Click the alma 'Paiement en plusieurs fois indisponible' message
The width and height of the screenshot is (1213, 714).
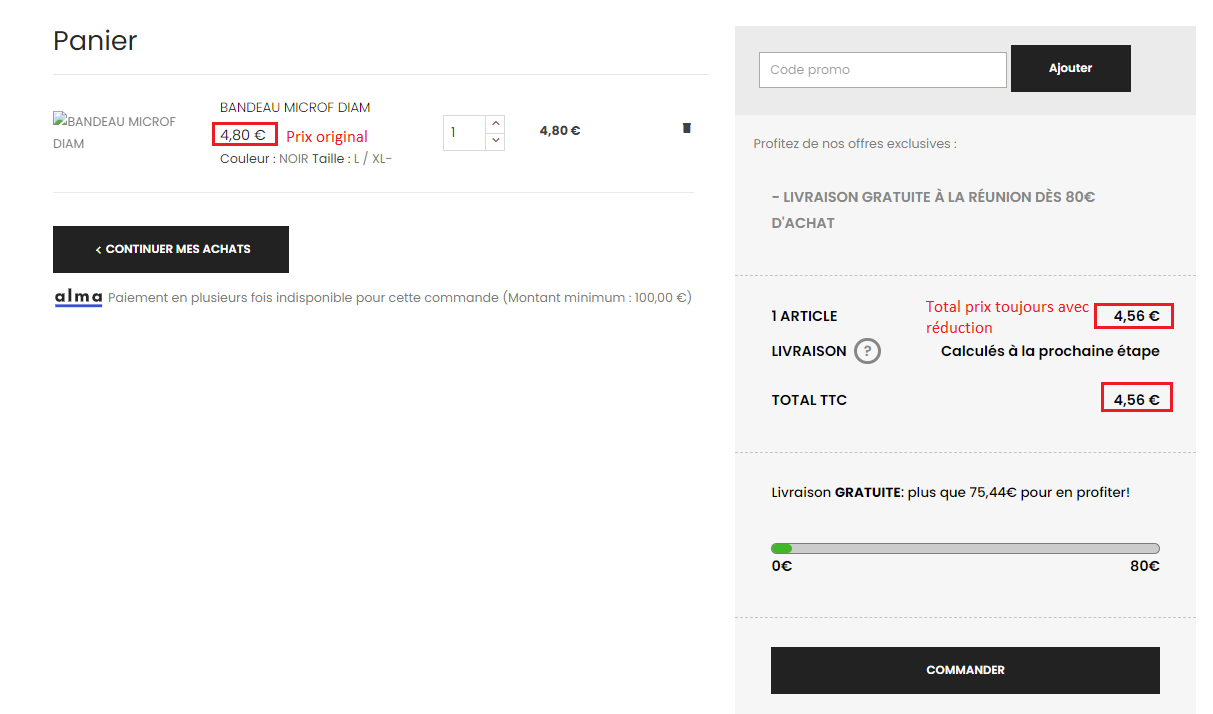[400, 297]
